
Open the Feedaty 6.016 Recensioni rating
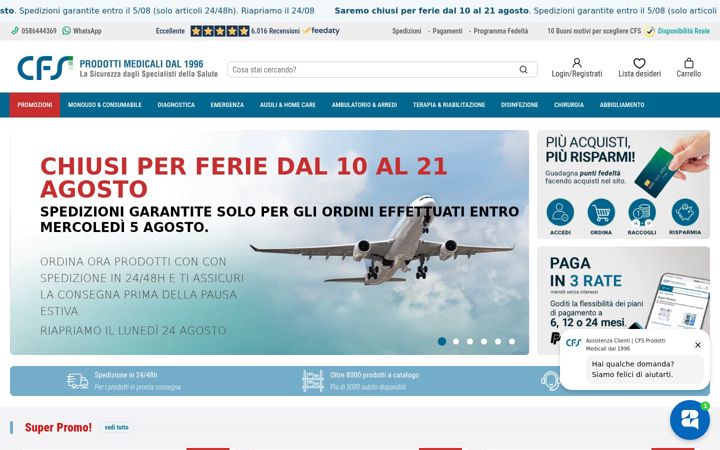tap(248, 31)
